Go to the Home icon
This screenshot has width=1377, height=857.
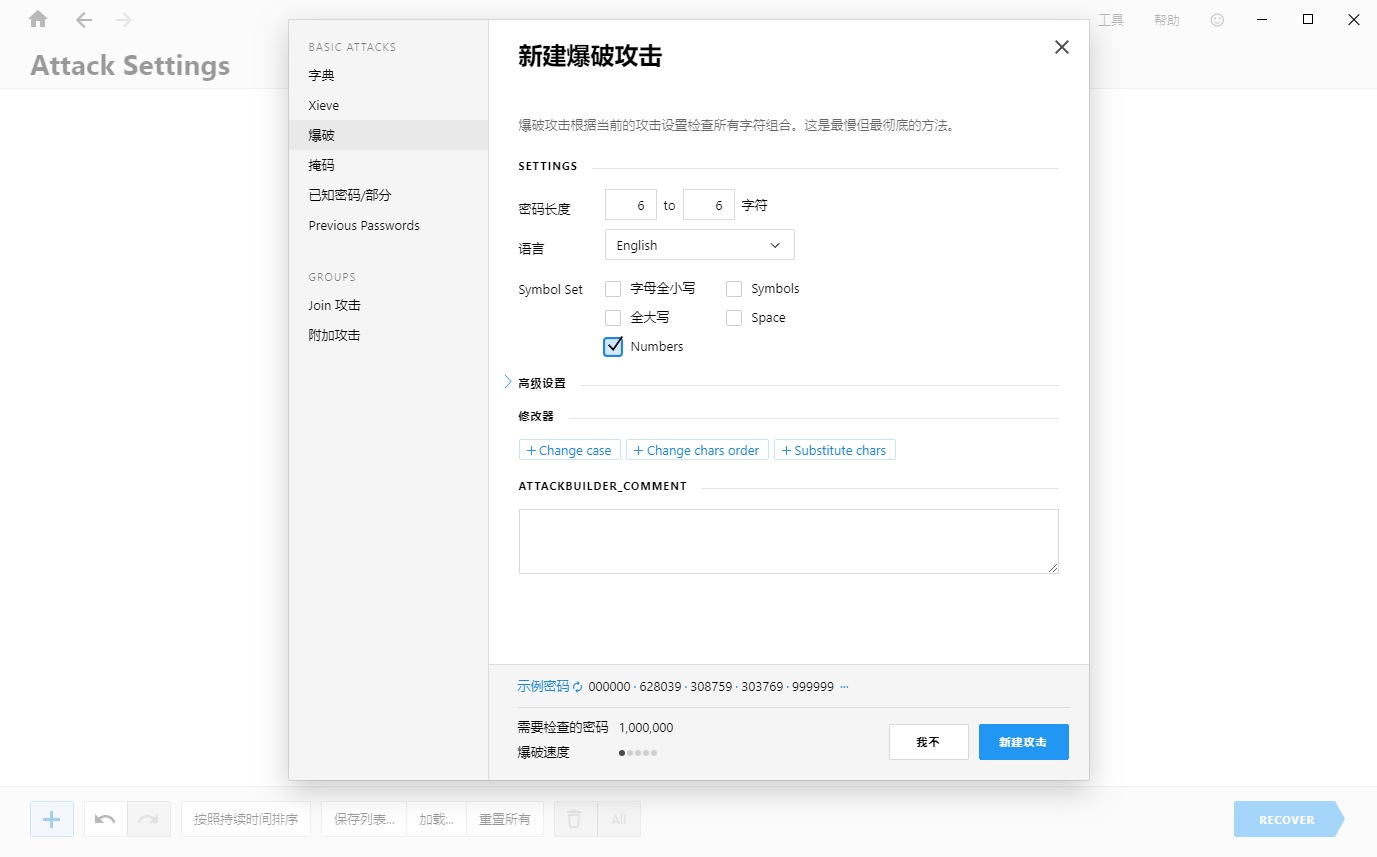point(38,19)
